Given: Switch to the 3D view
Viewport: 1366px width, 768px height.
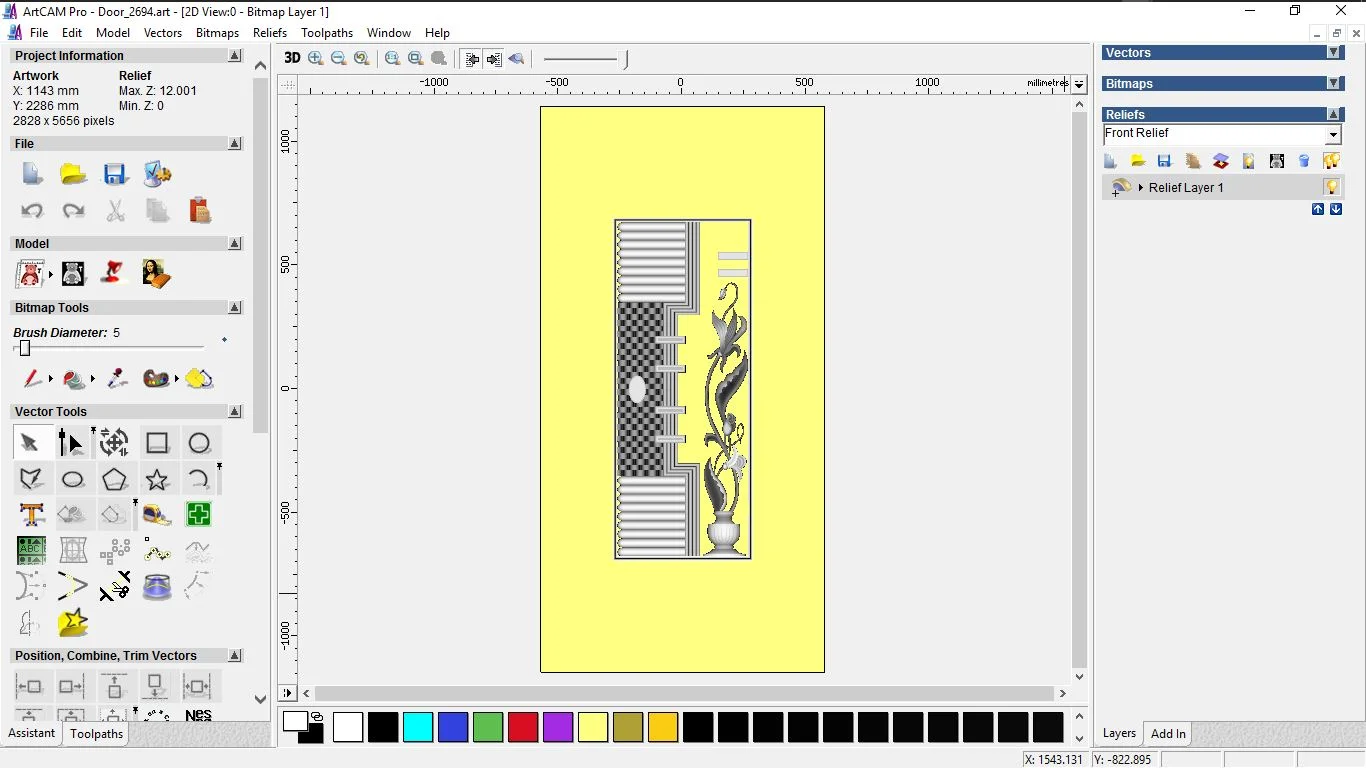Looking at the screenshot, I should tap(291, 58).
